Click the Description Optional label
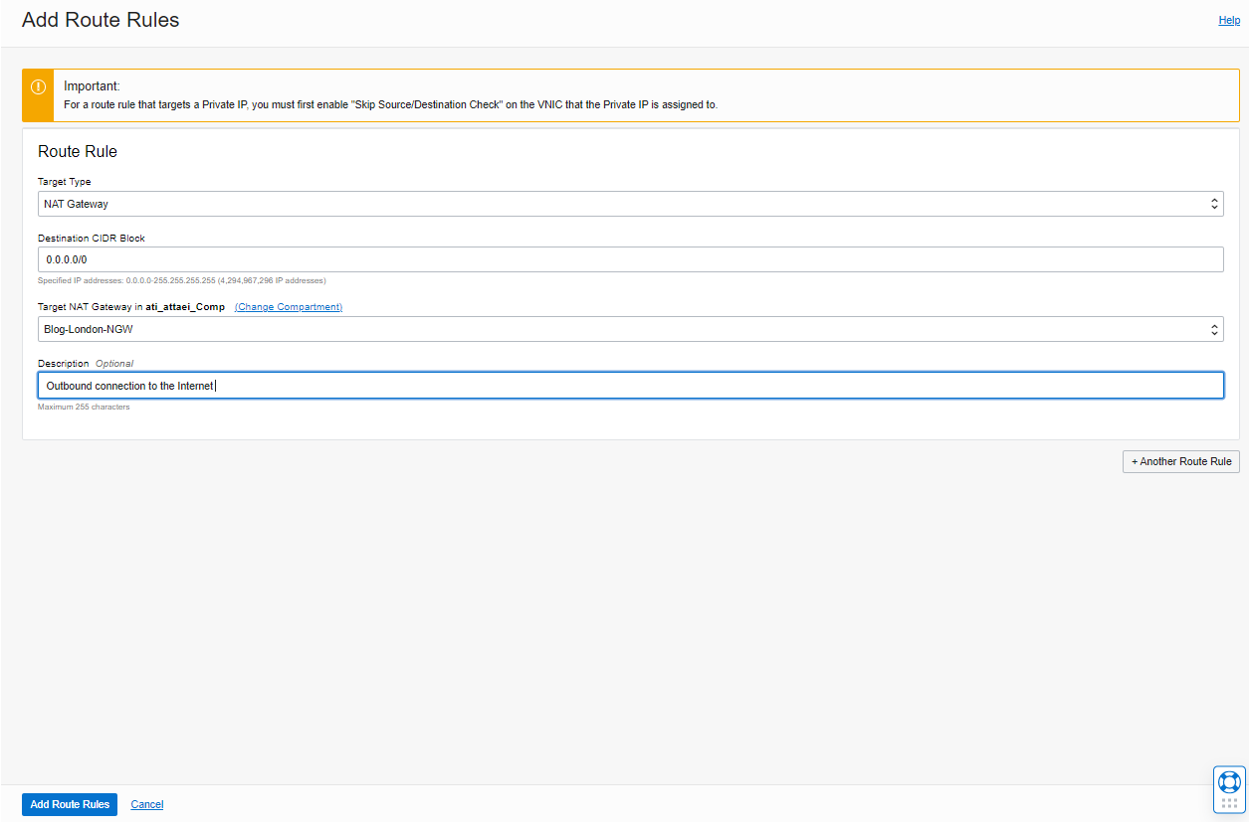Viewport: 1251px width, 822px height. coord(85,363)
